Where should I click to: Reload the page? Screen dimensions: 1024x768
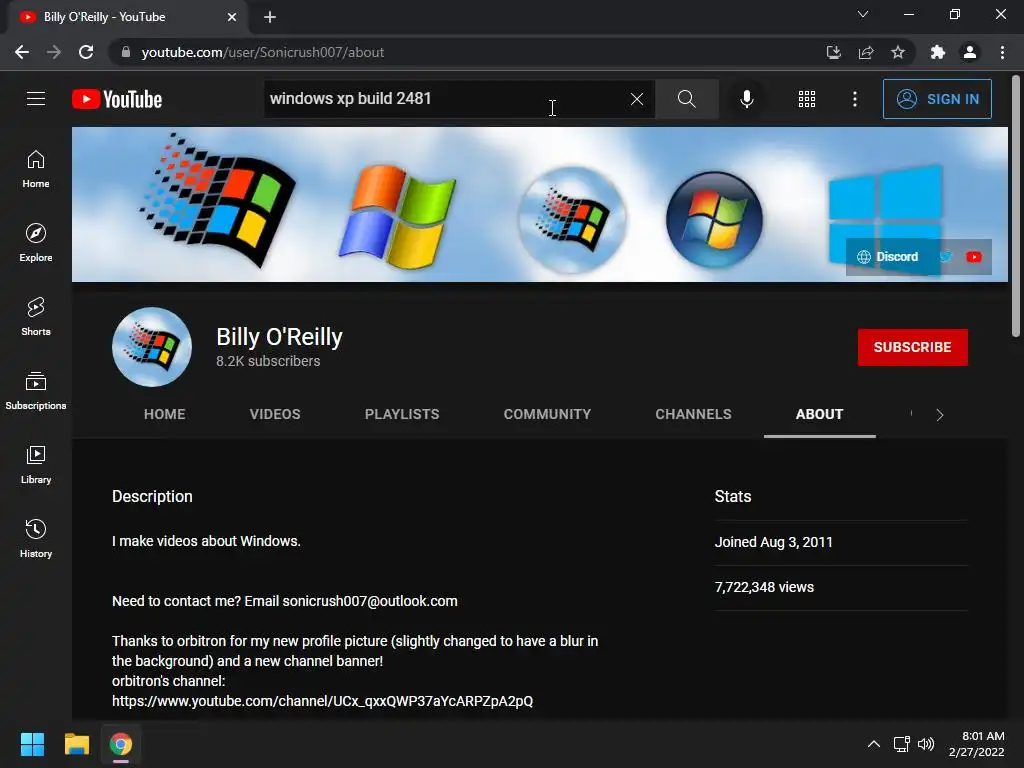[86, 52]
